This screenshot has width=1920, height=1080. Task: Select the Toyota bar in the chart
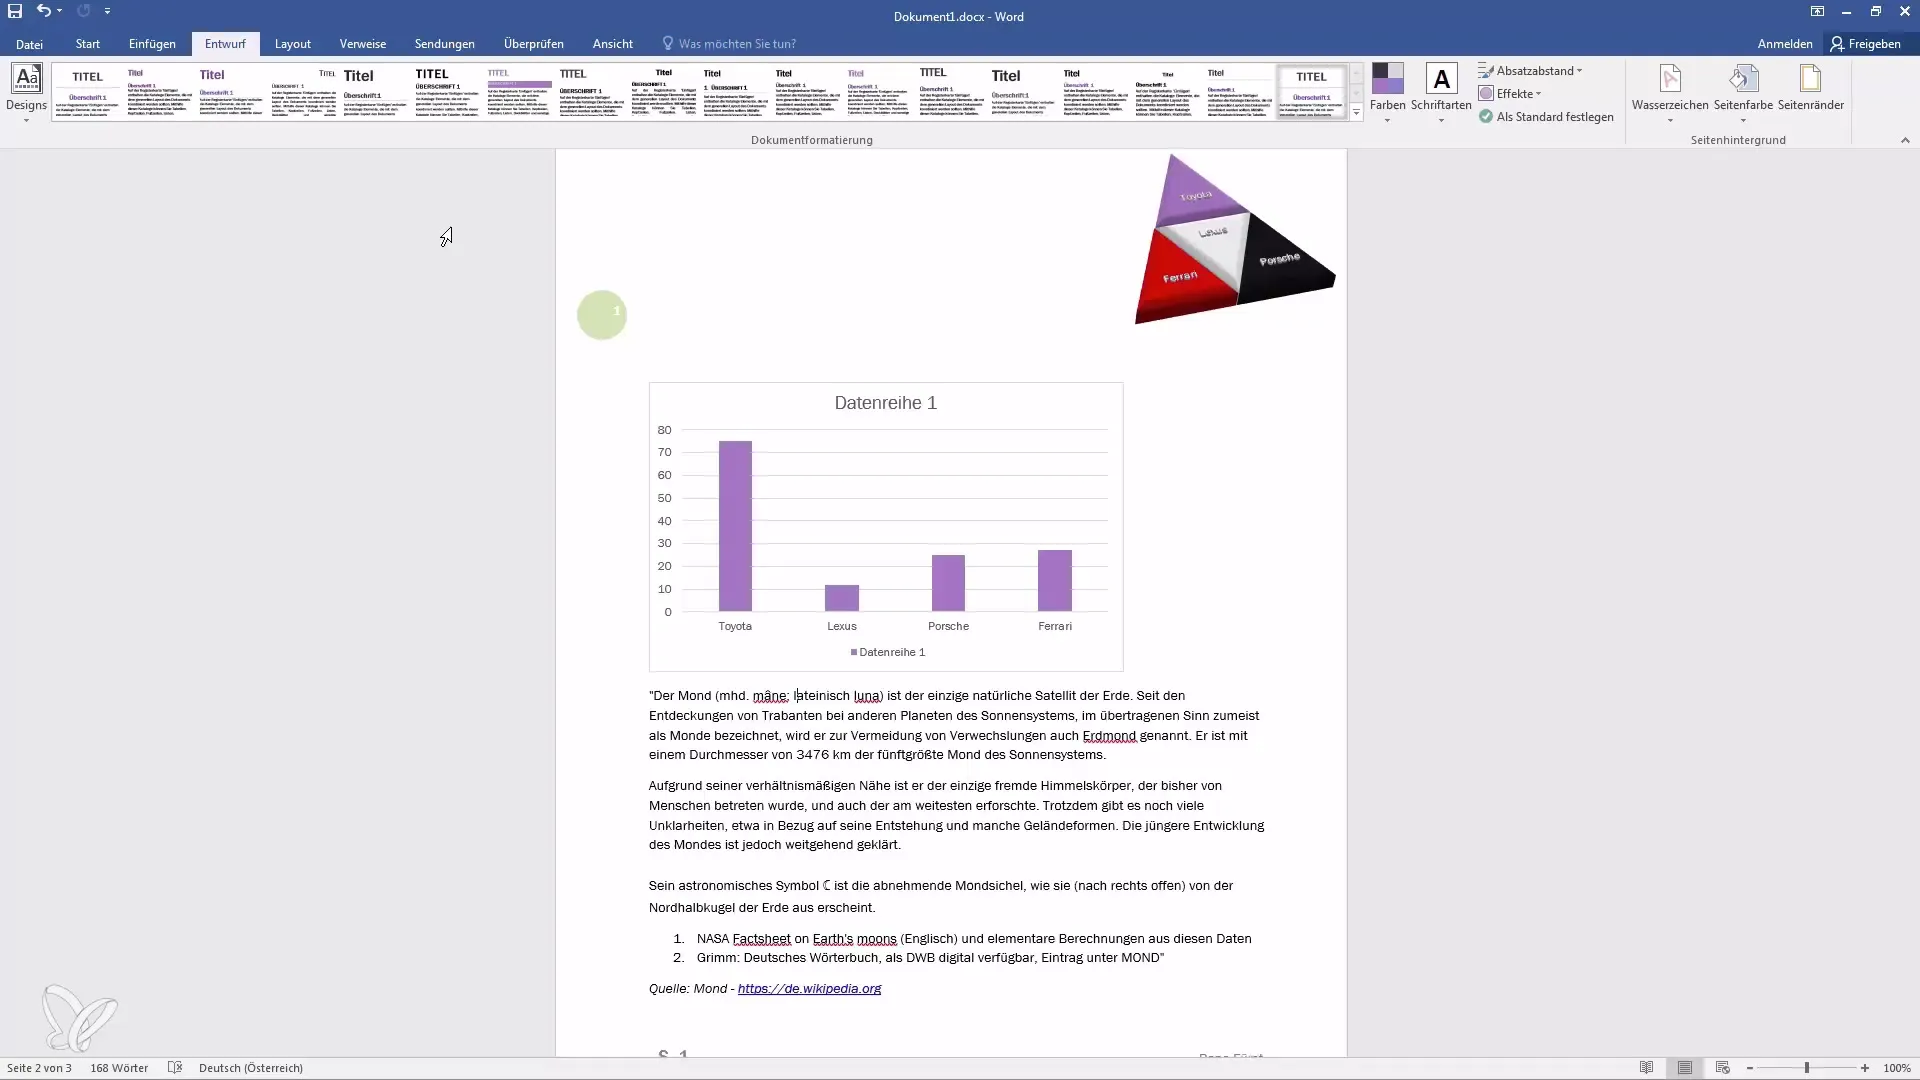click(x=735, y=526)
